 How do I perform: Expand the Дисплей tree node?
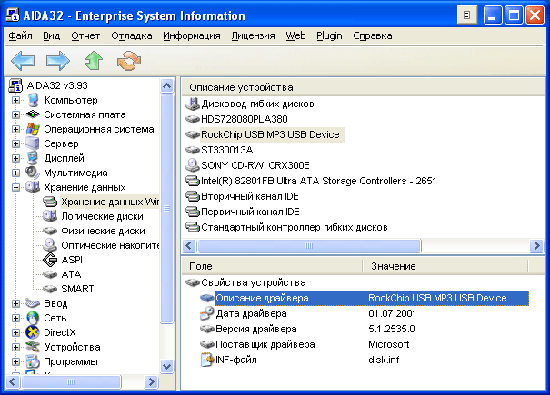click(15, 158)
